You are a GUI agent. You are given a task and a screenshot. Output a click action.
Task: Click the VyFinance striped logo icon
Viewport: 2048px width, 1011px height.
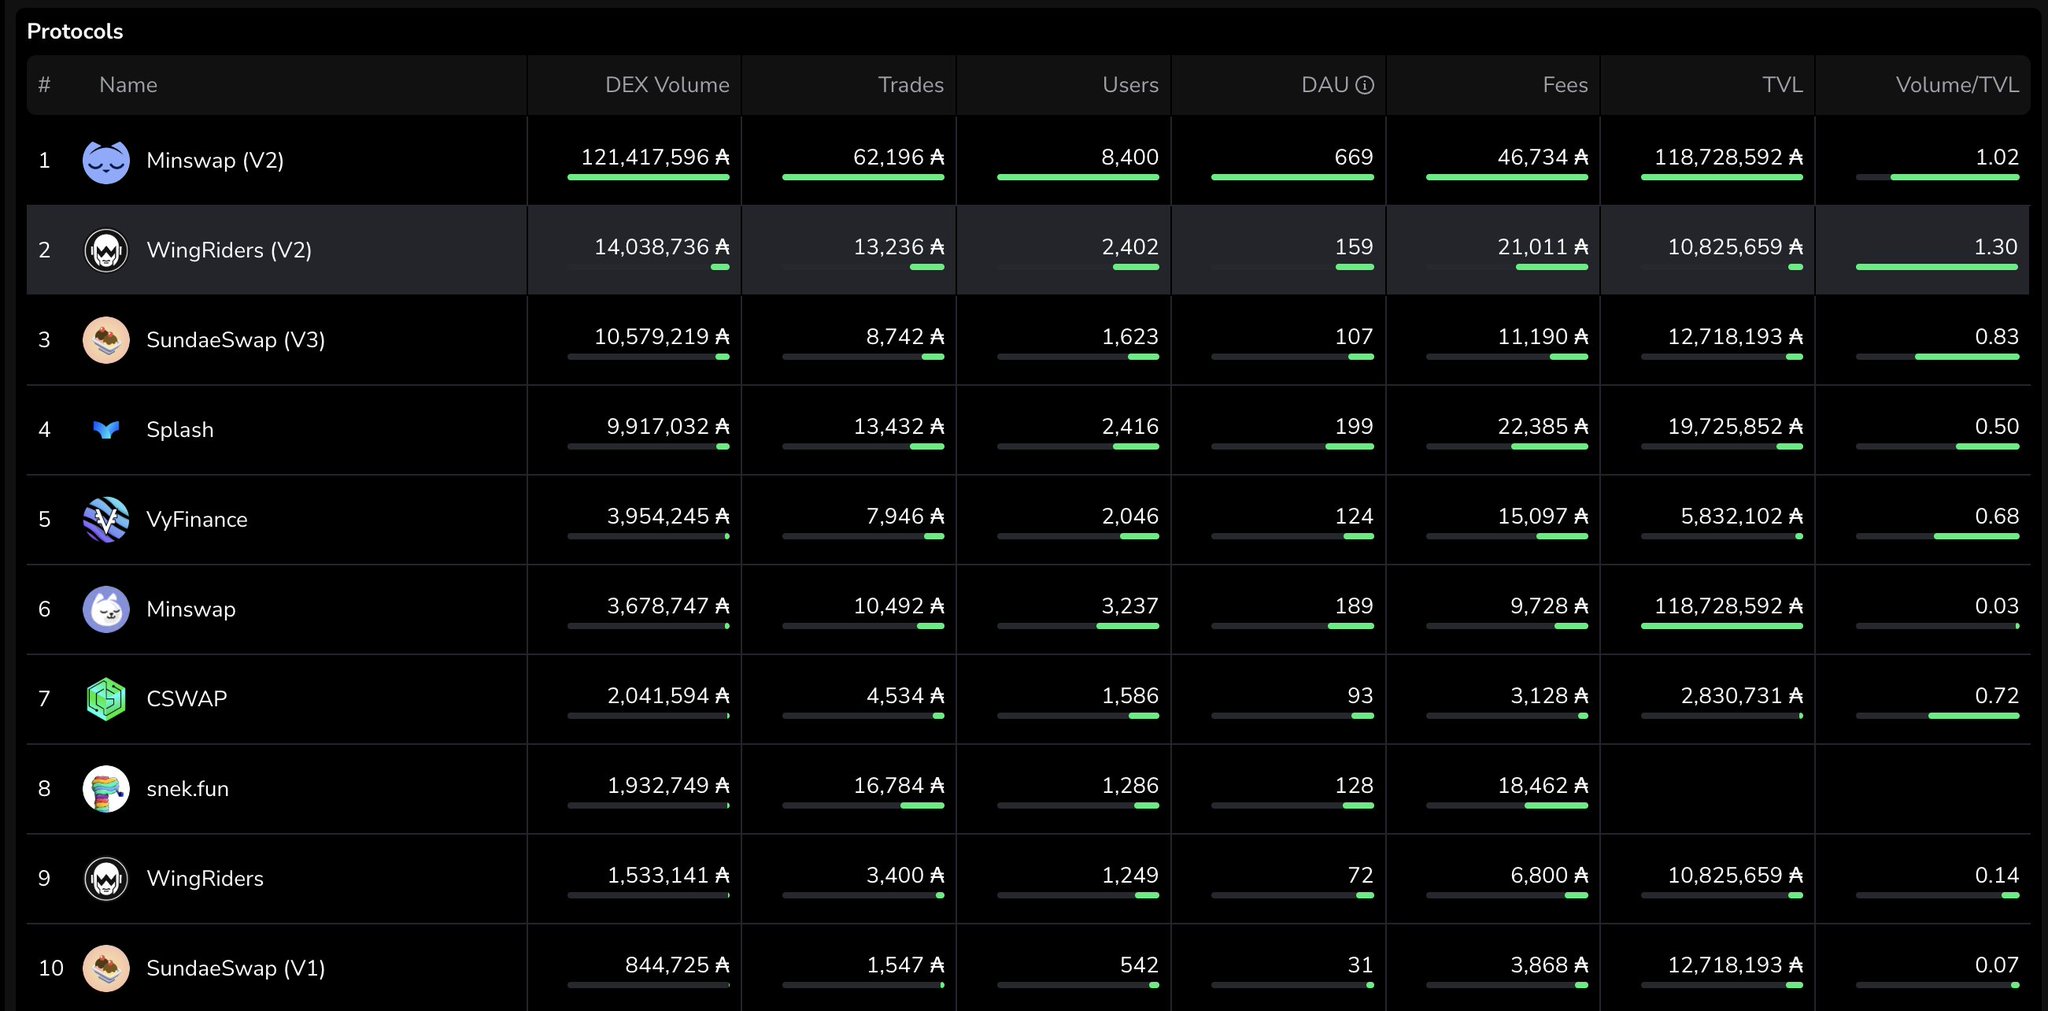coord(106,520)
